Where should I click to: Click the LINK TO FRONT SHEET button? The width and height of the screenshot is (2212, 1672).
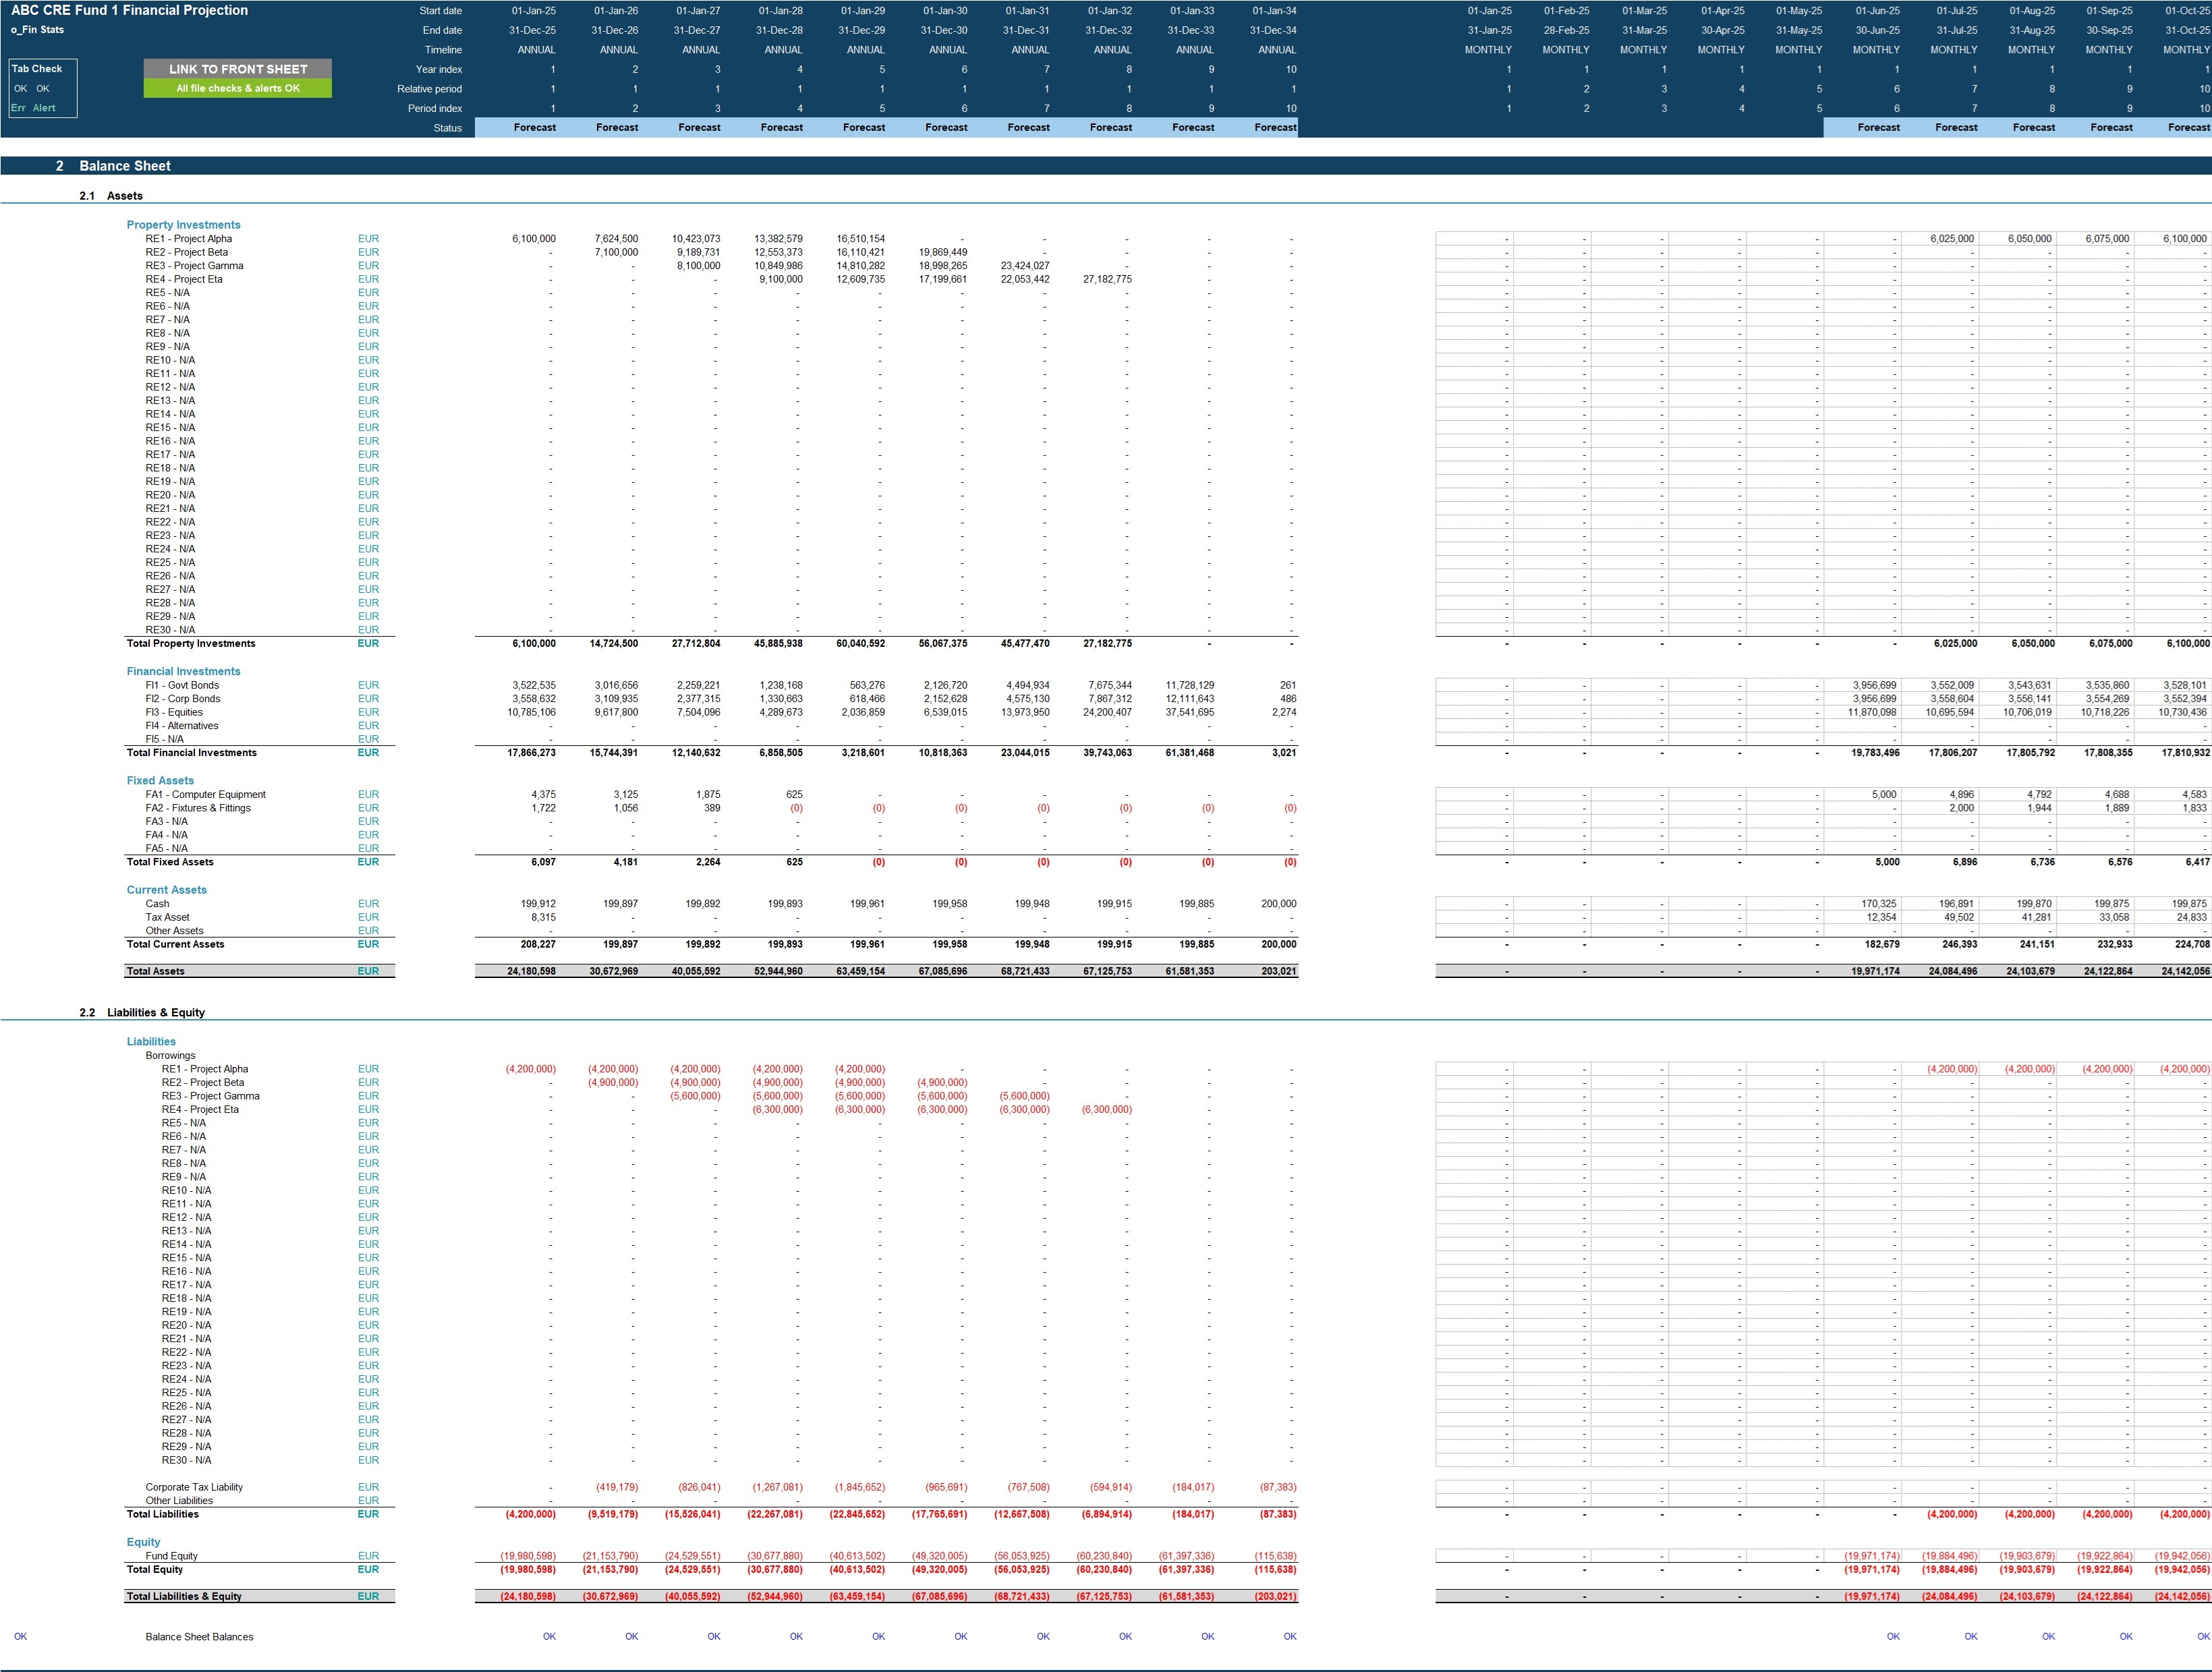tap(238, 69)
